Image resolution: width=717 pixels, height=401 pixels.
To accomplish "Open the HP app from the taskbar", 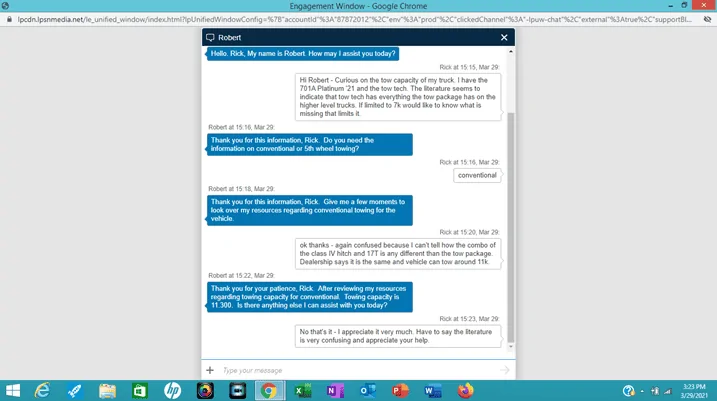I will click(x=172, y=390).
